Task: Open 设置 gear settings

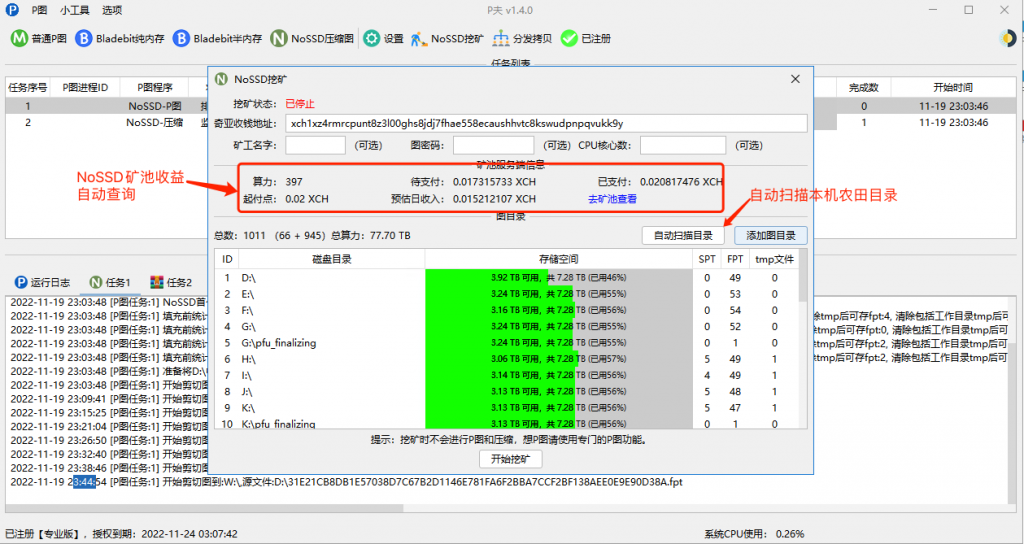Action: [x=371, y=39]
